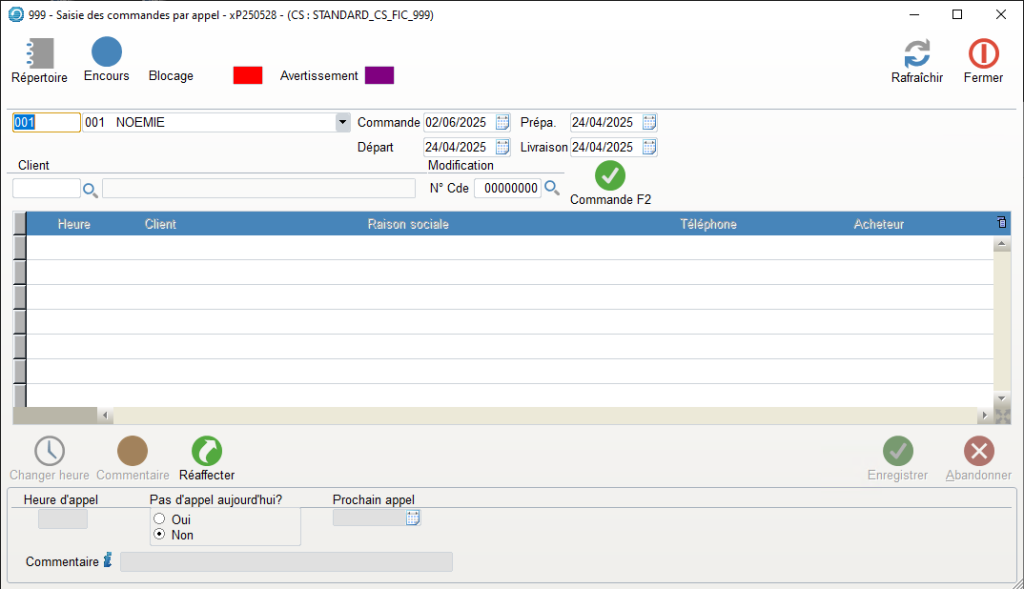Click the N° Cde search magnifier icon
The width and height of the screenshot is (1024, 589).
tap(551, 188)
